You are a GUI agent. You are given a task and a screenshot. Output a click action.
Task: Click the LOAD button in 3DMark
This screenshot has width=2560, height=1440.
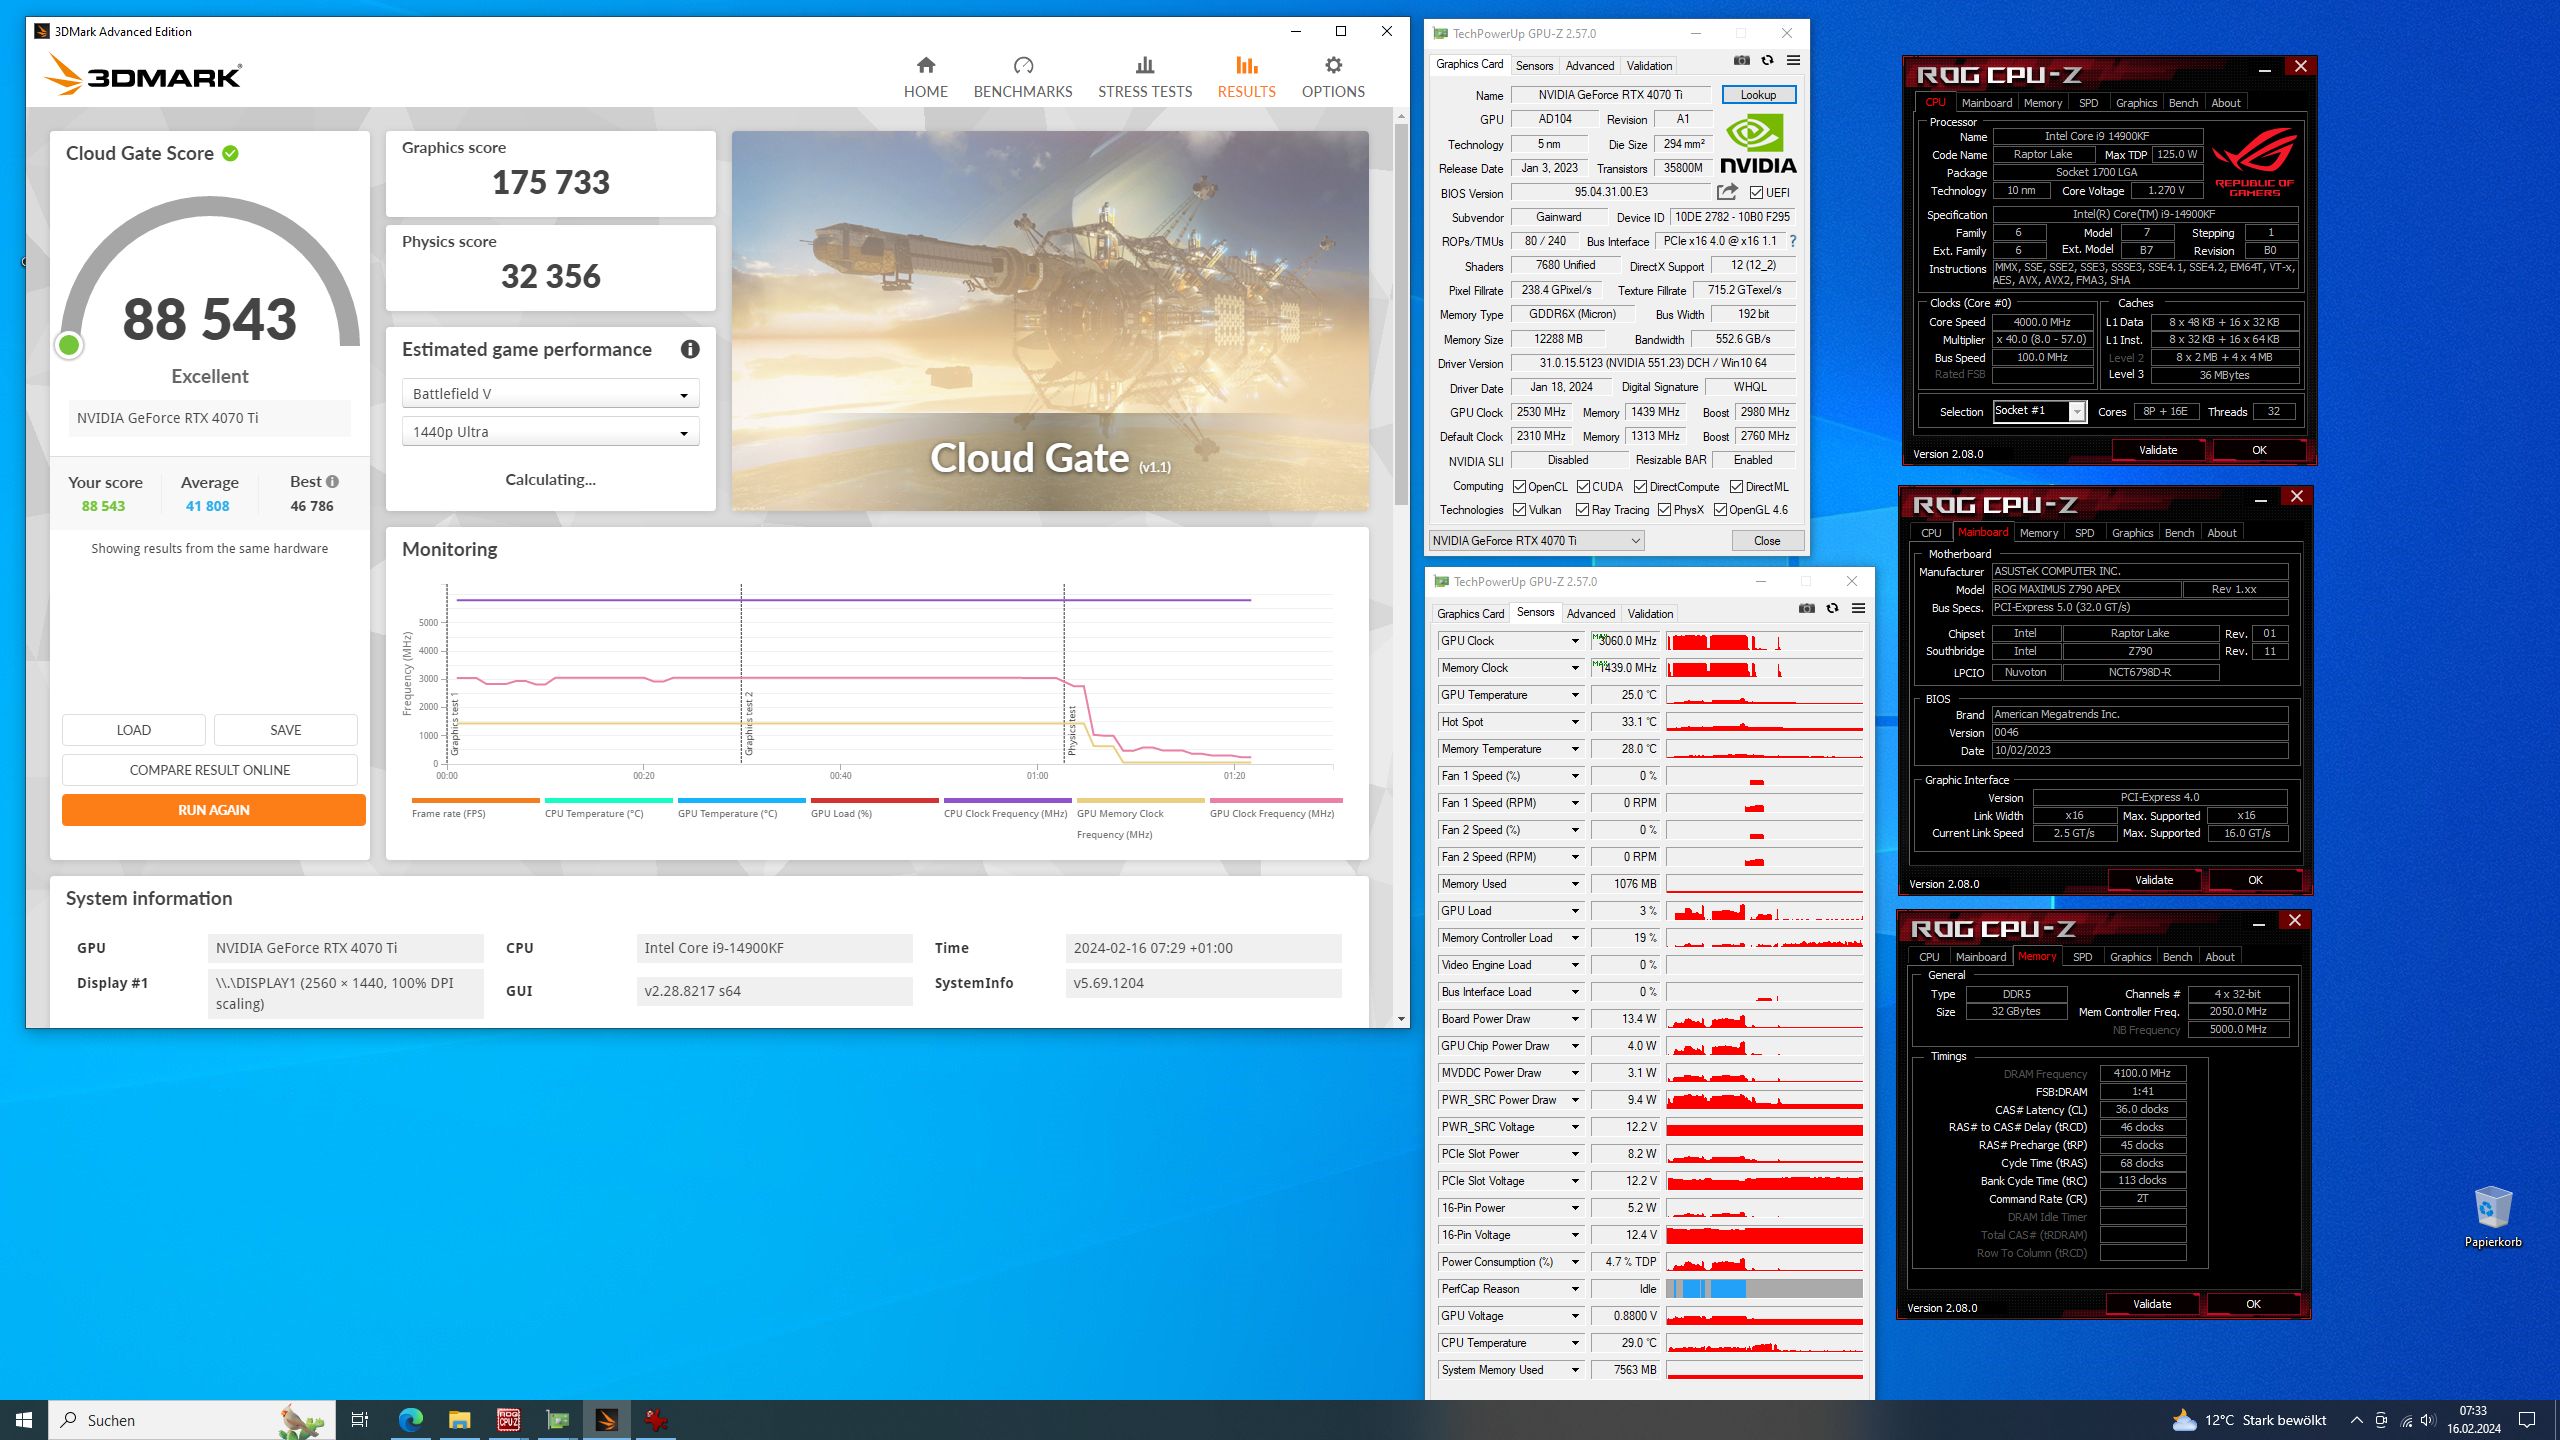coord(134,730)
